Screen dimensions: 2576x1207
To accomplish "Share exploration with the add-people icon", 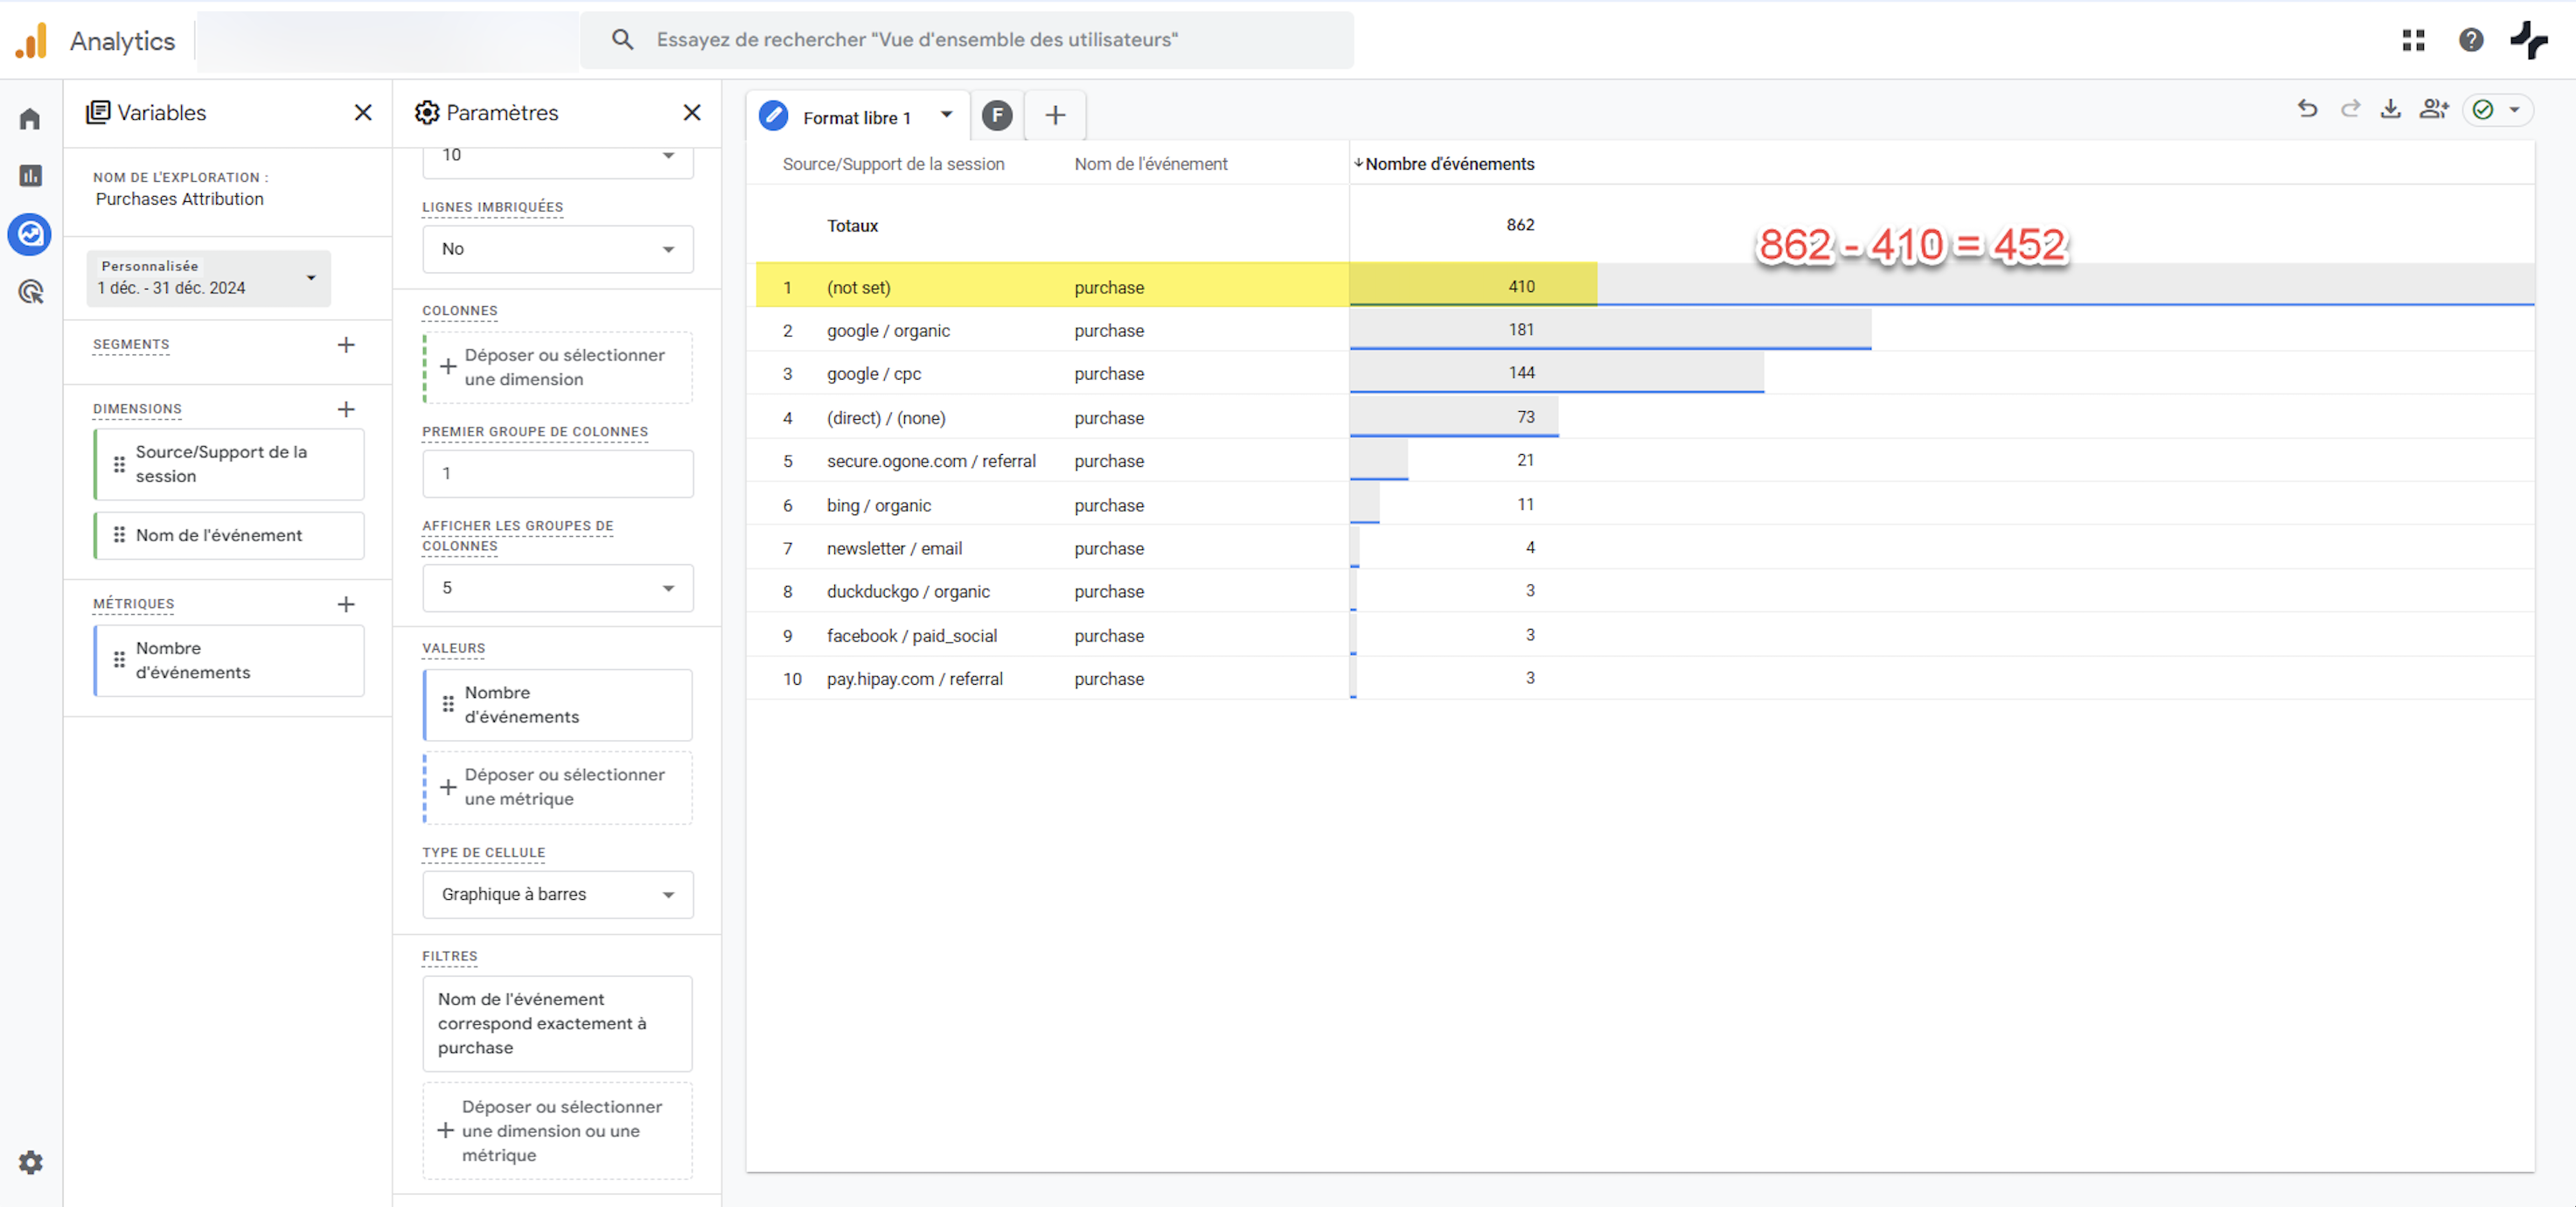I will (x=2433, y=109).
